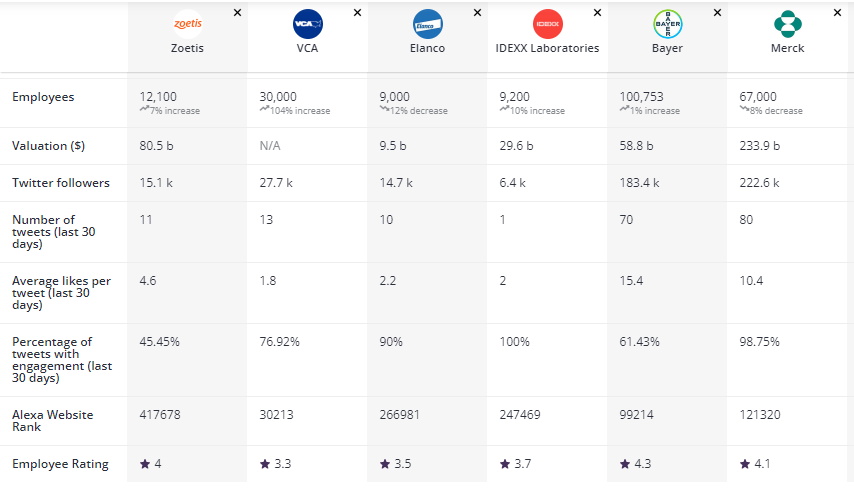This screenshot has width=854, height=493.
Task: Click the red IDEXX logo
Action: [x=547, y=23]
